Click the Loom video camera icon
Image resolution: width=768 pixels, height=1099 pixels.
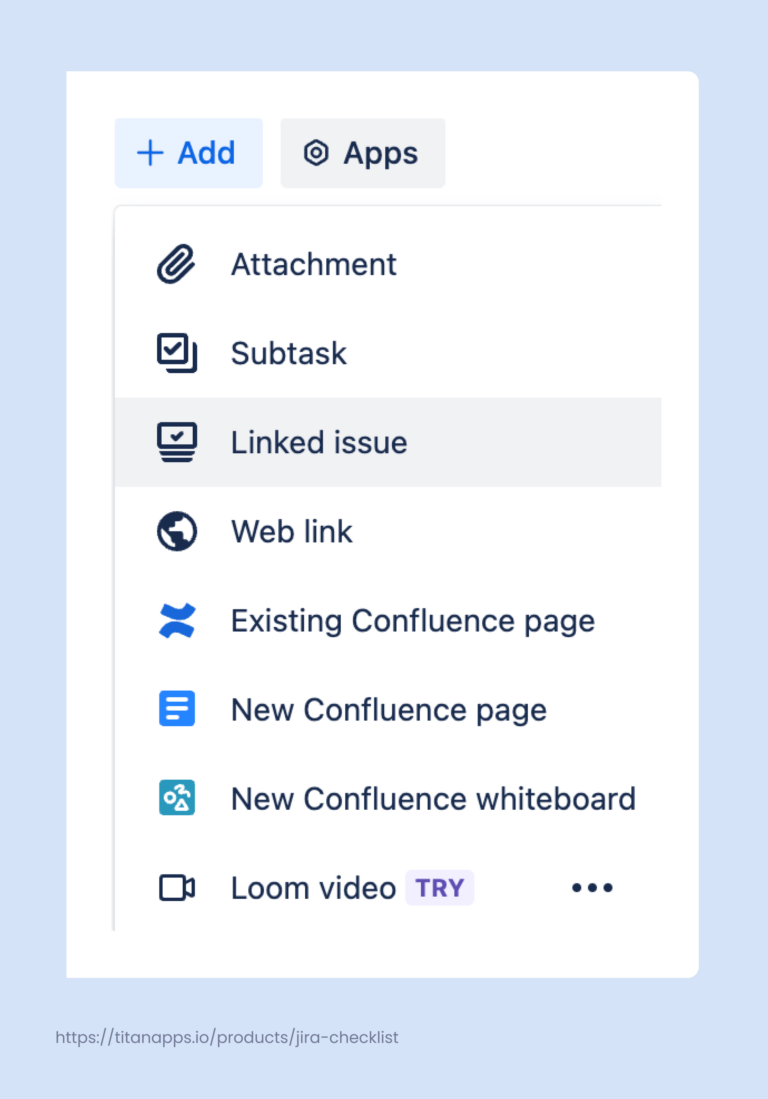[177, 887]
